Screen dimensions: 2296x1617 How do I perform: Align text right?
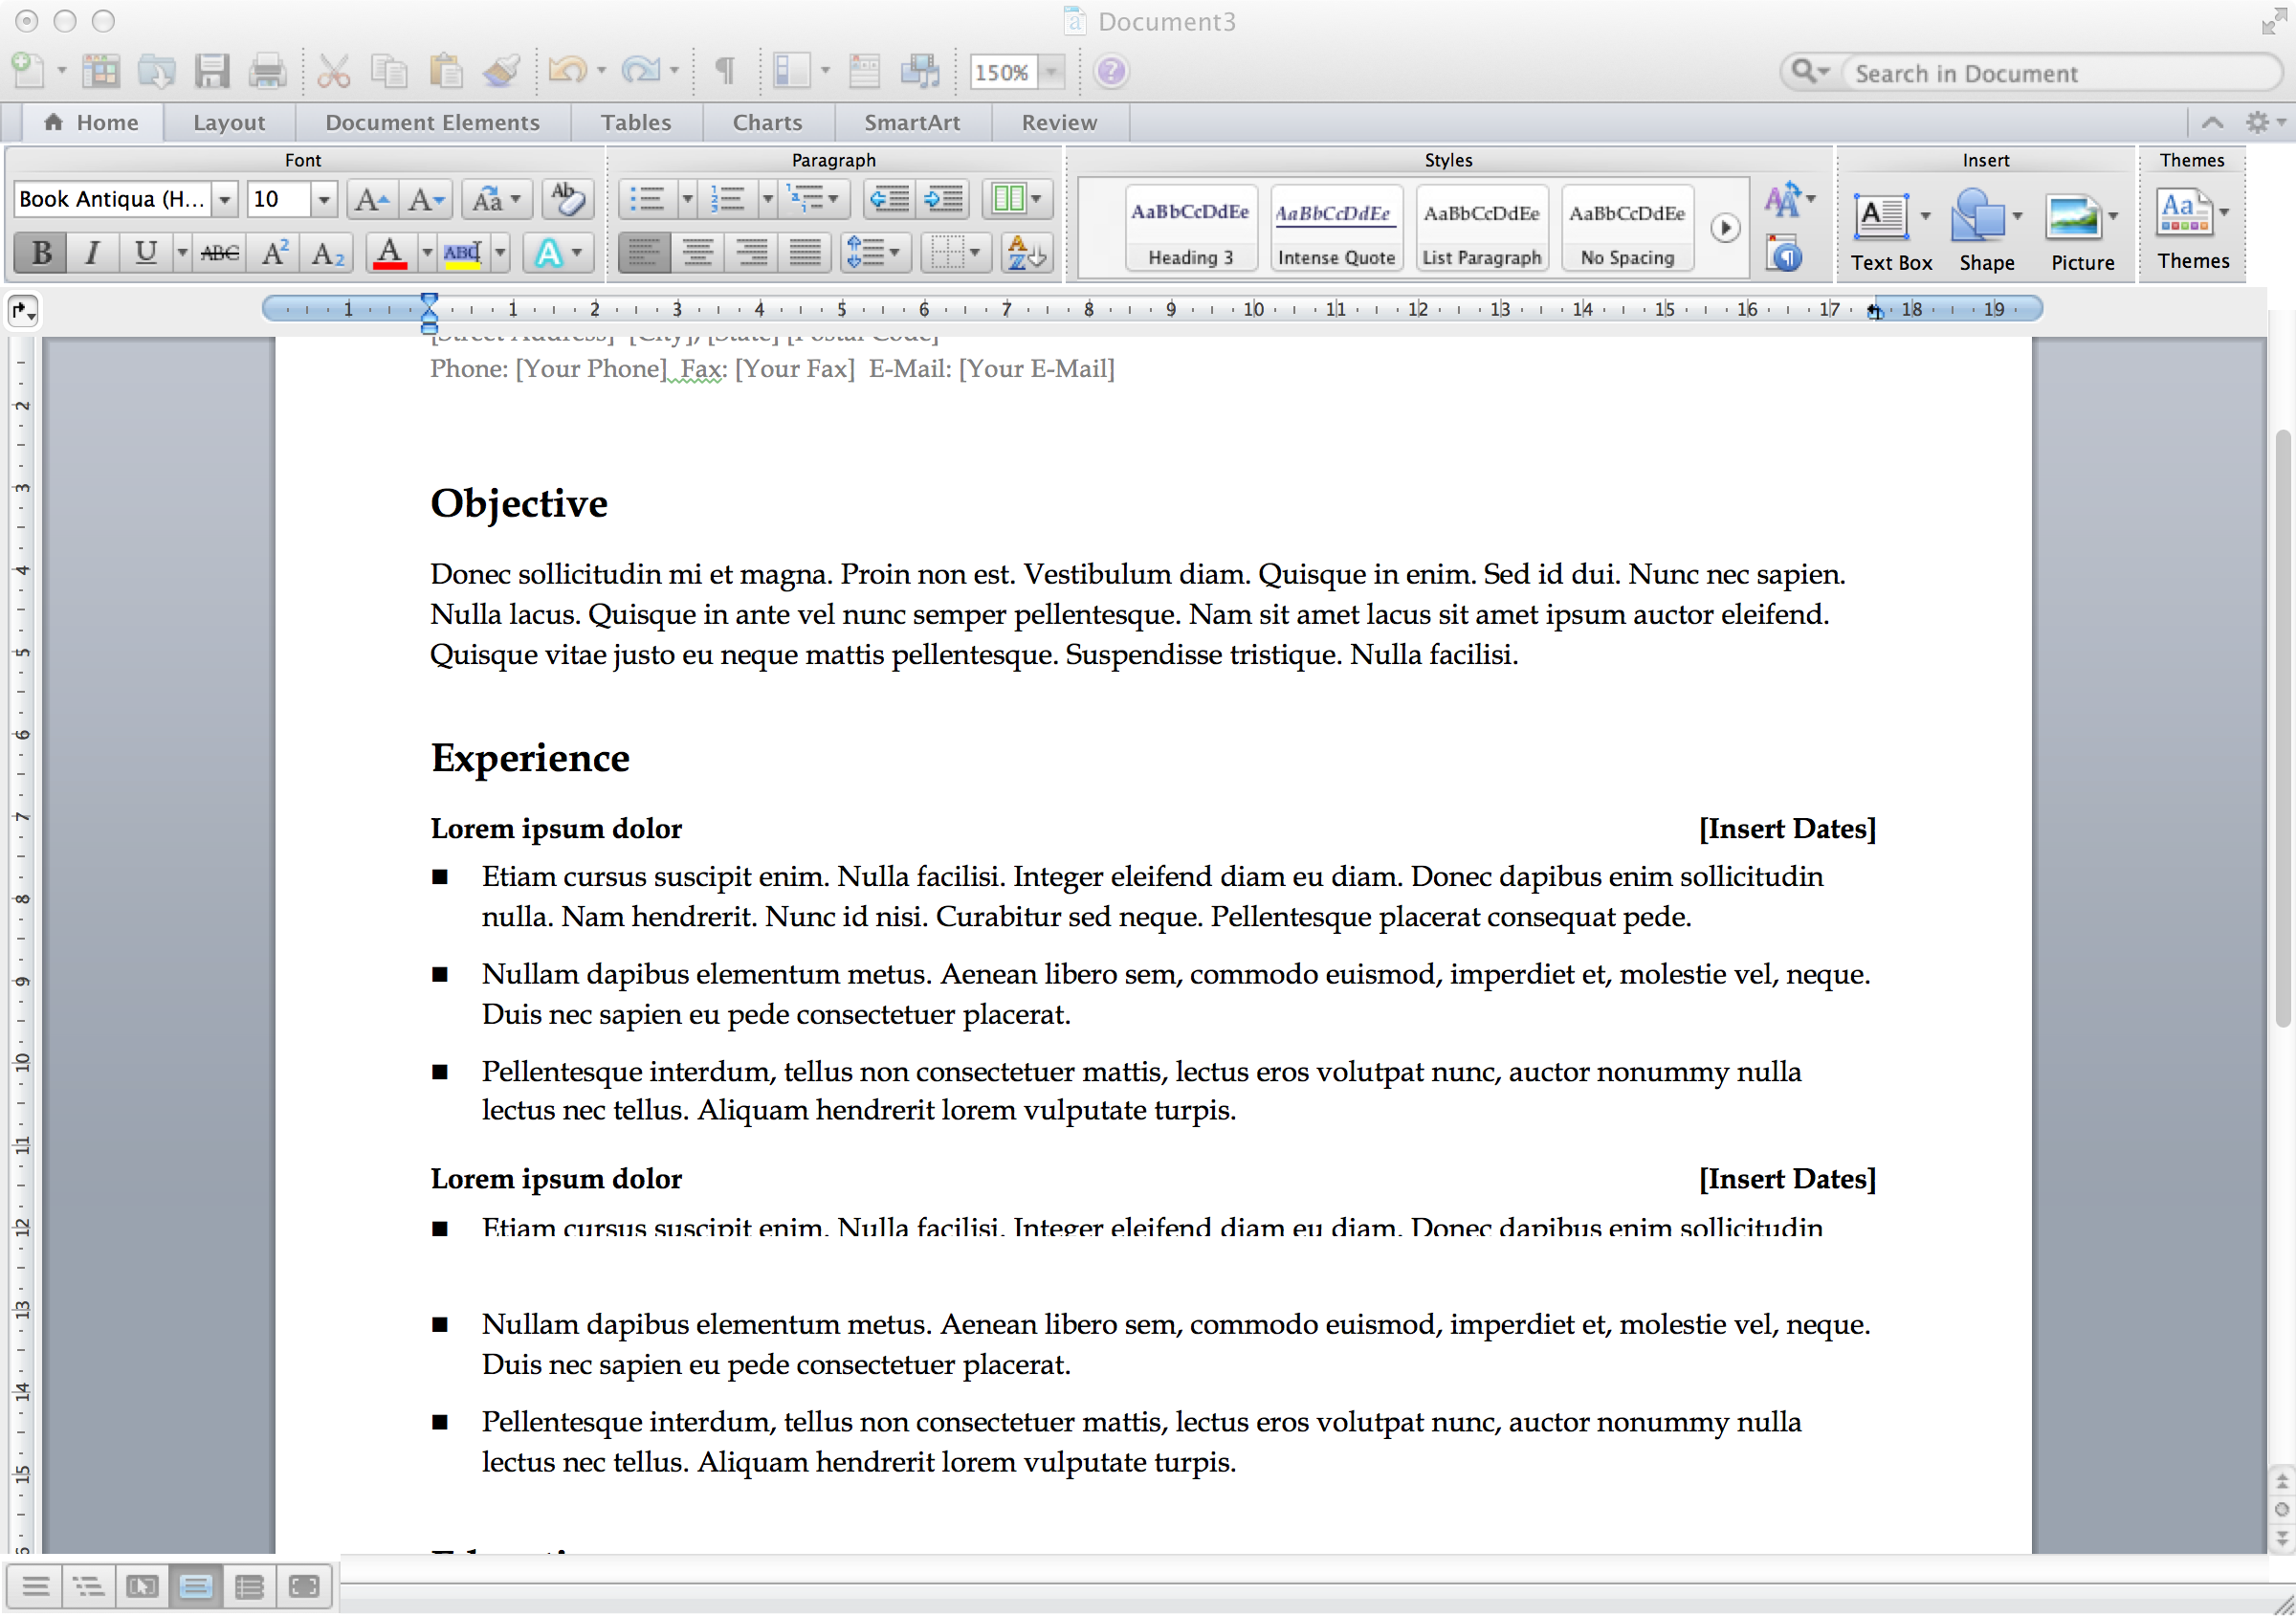point(752,253)
